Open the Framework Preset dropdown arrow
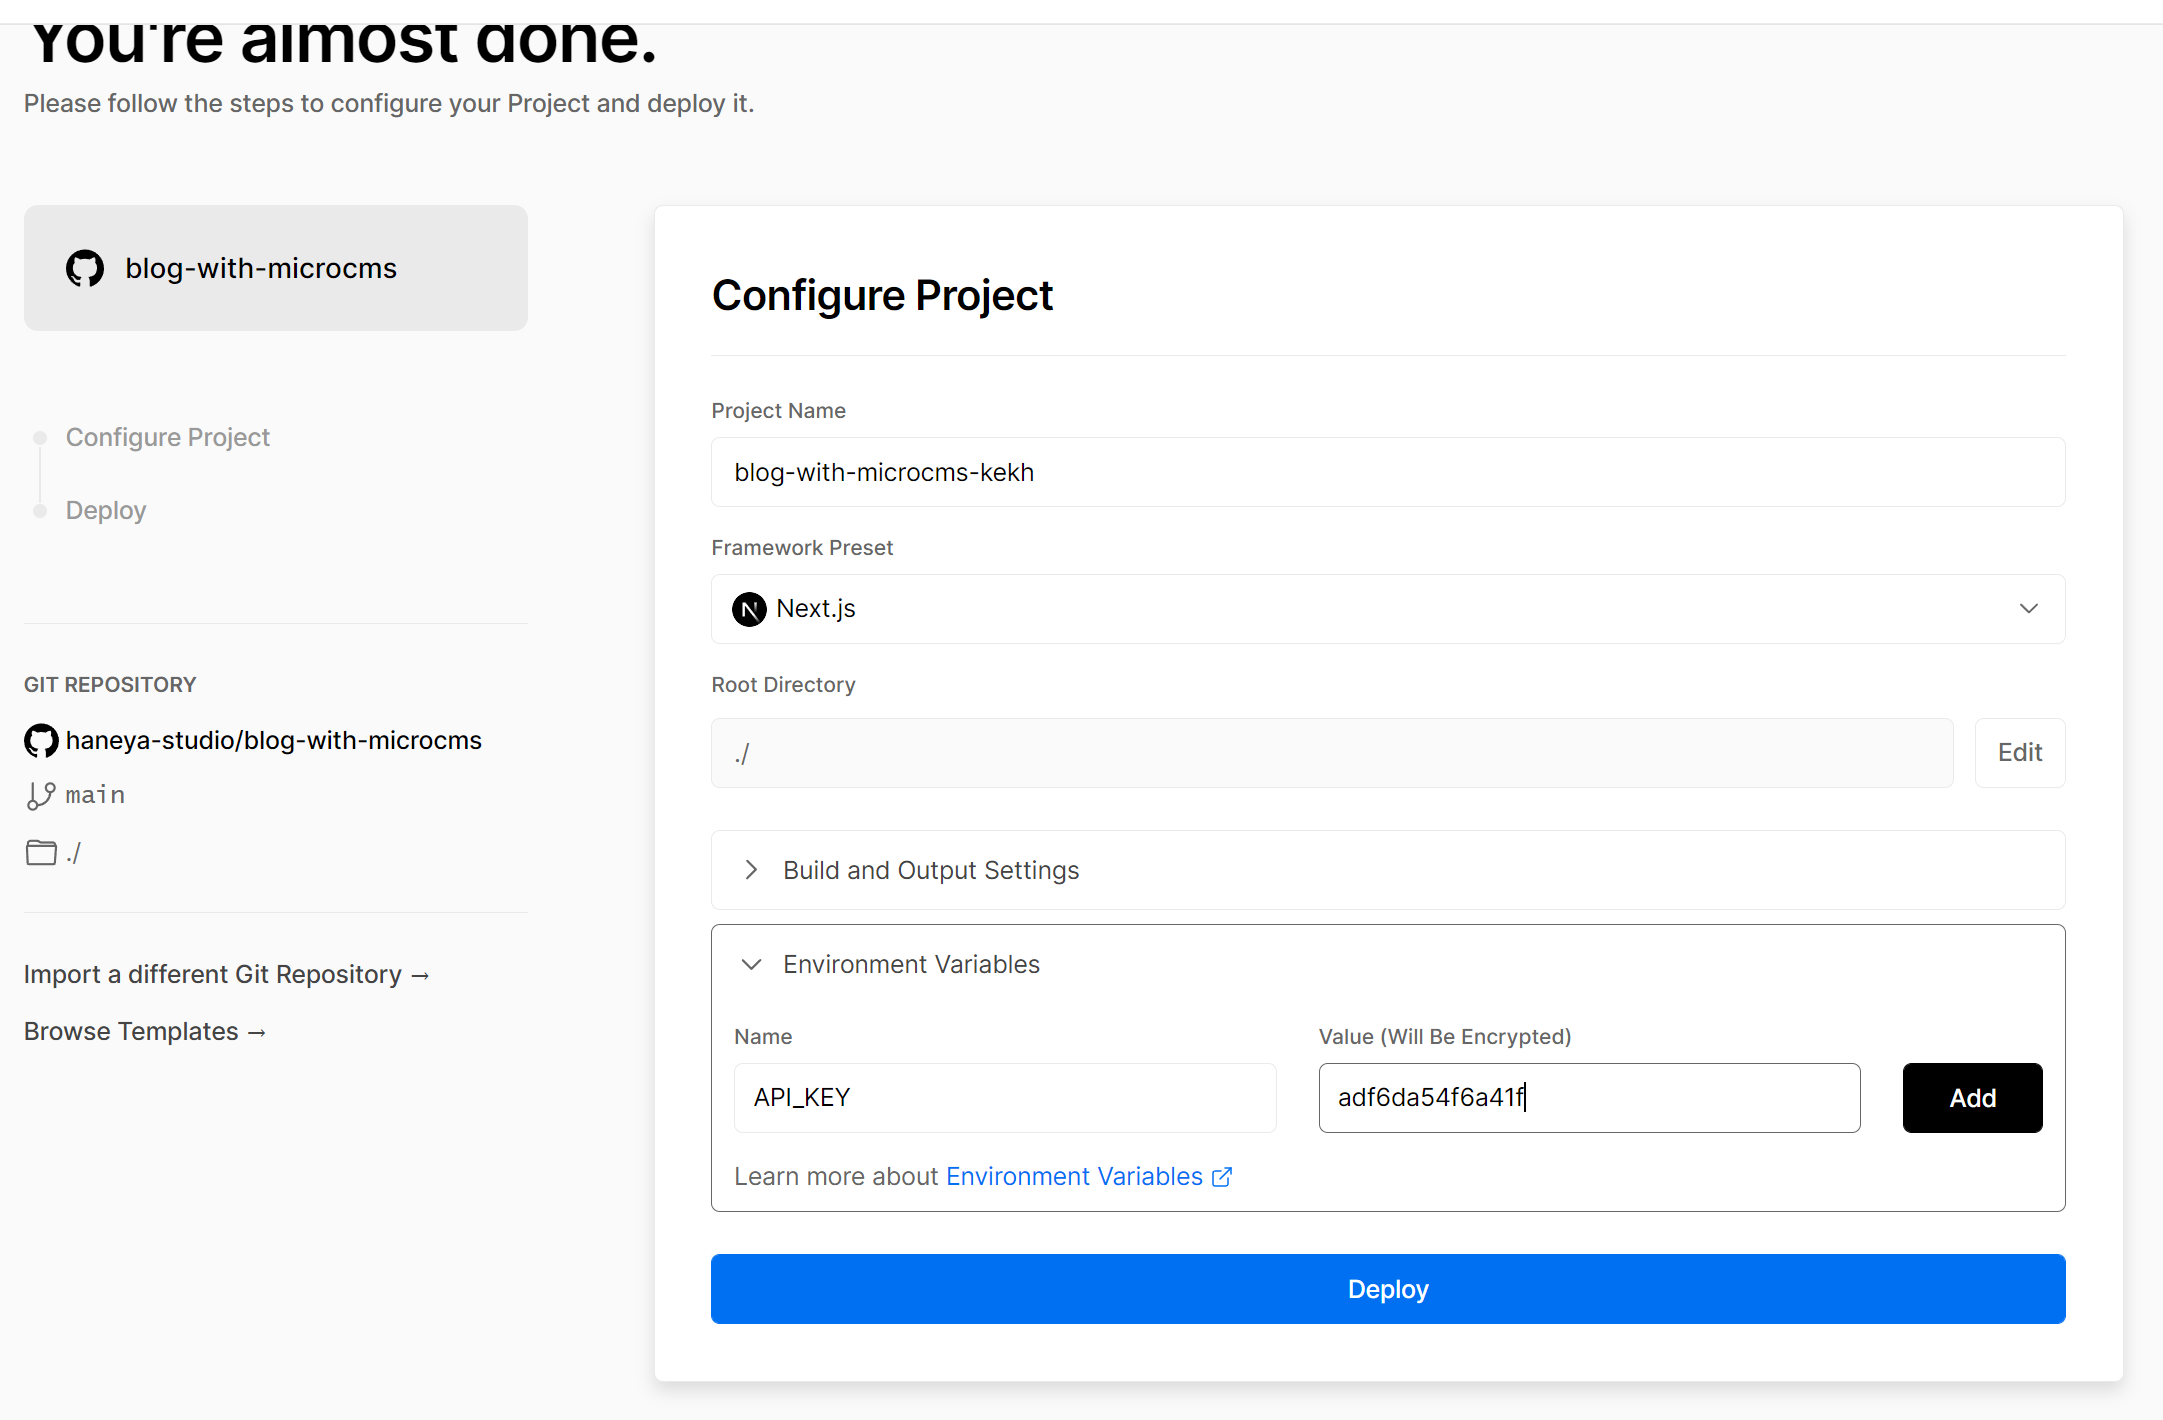 pos(2029,609)
